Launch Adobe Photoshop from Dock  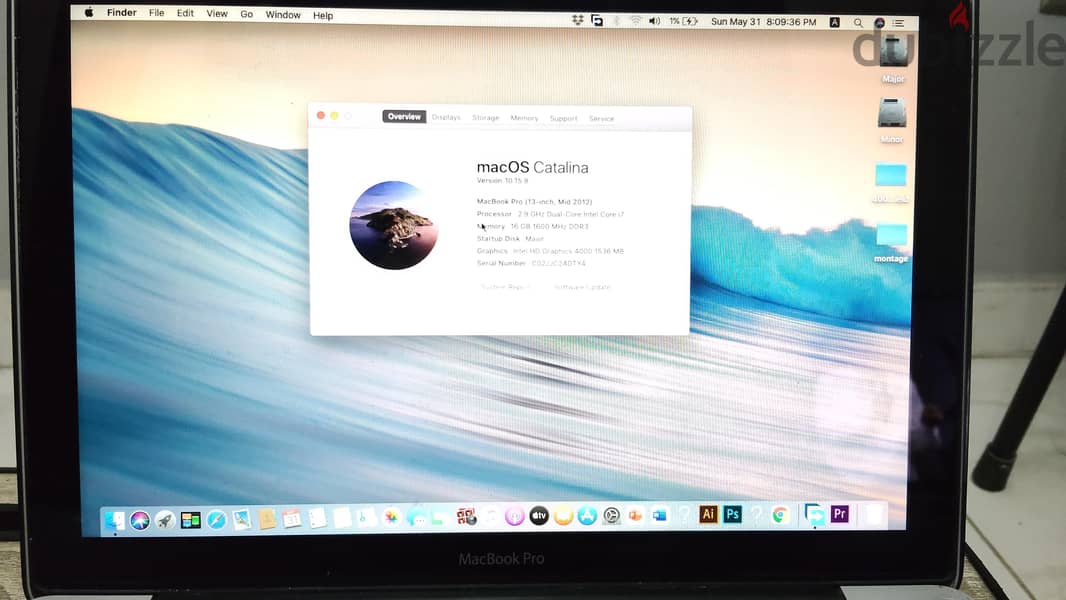[732, 514]
